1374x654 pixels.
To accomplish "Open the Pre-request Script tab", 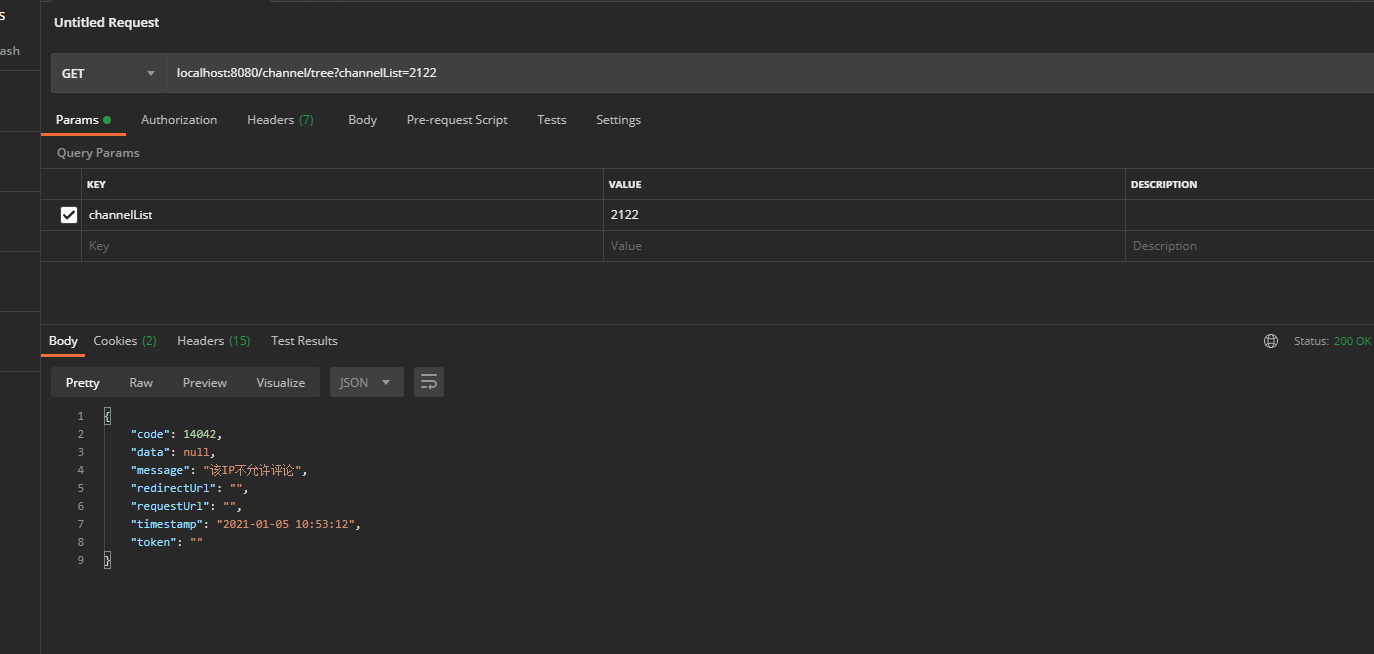I will [x=457, y=120].
